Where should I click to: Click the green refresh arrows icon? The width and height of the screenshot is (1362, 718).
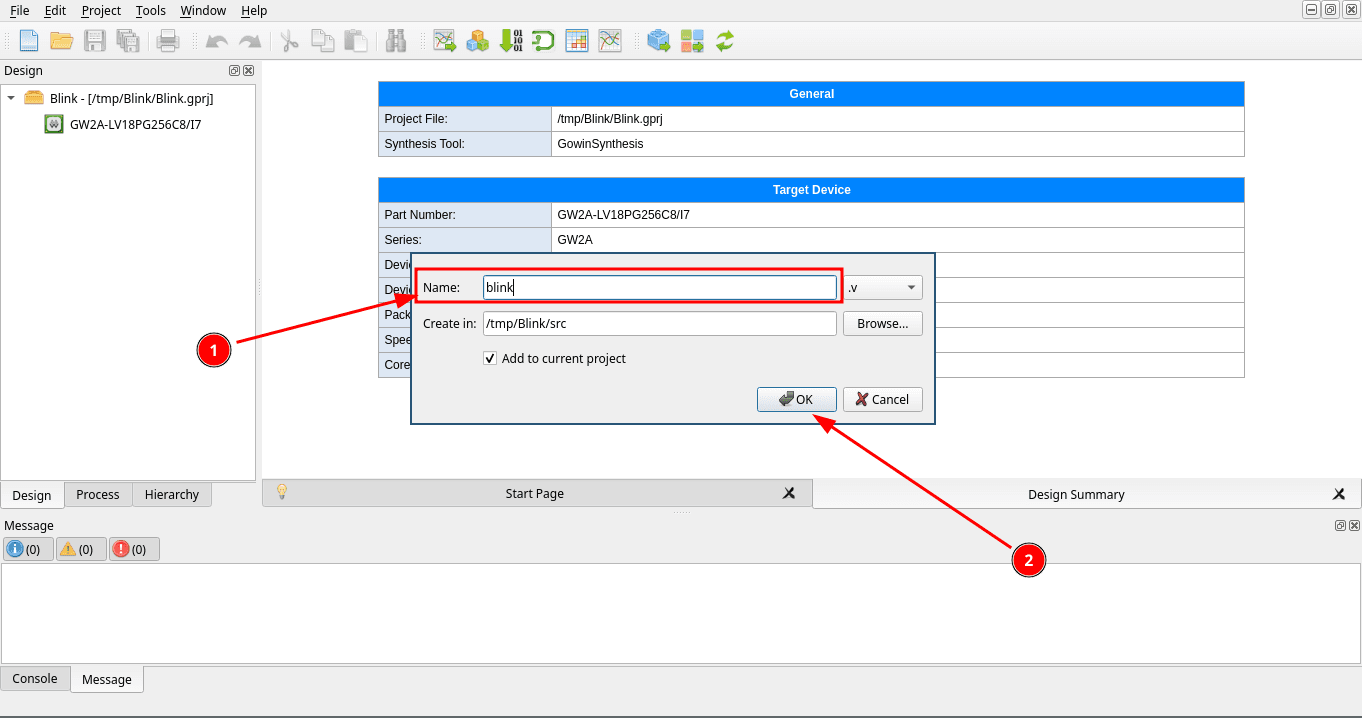tap(725, 41)
